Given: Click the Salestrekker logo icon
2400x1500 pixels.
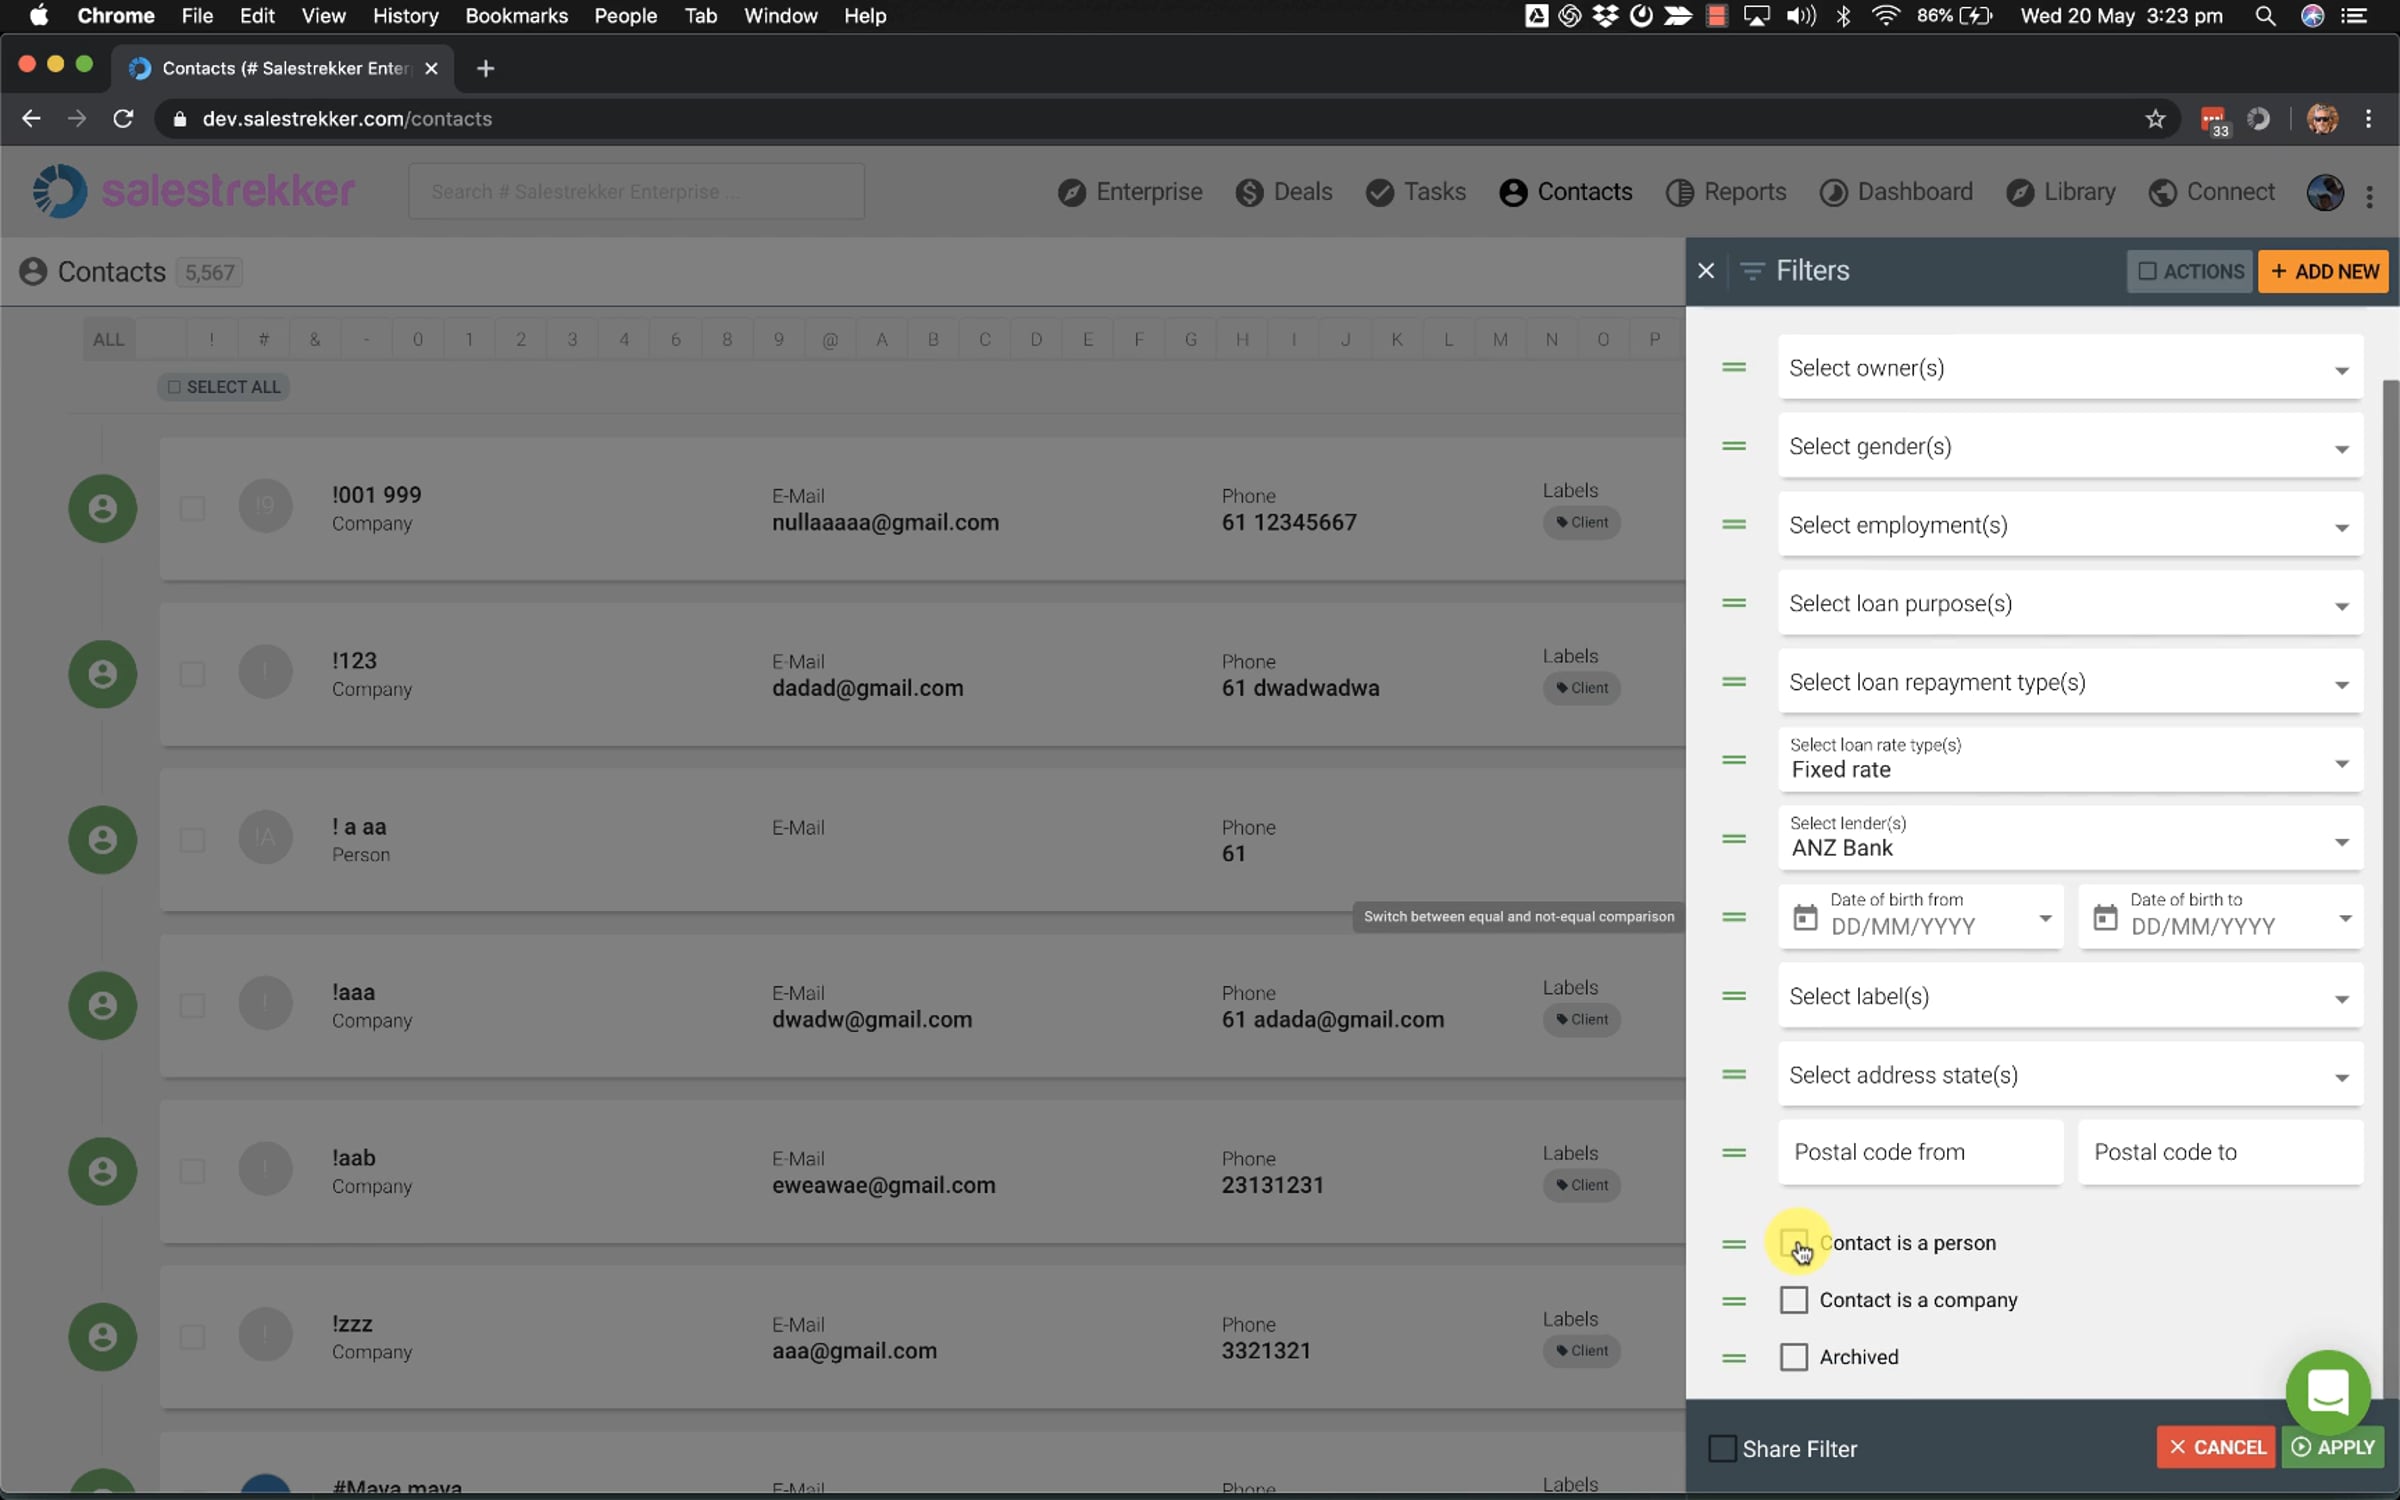Looking at the screenshot, I should coord(59,191).
